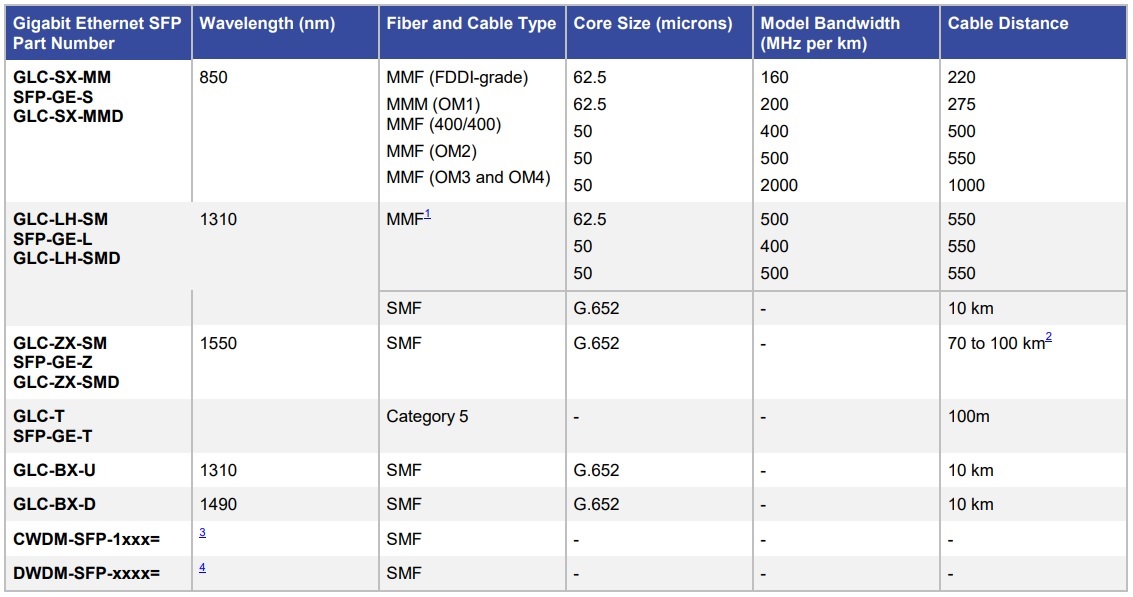
Task: Select the 100m cable distance value
Action: pyautogui.click(x=969, y=416)
